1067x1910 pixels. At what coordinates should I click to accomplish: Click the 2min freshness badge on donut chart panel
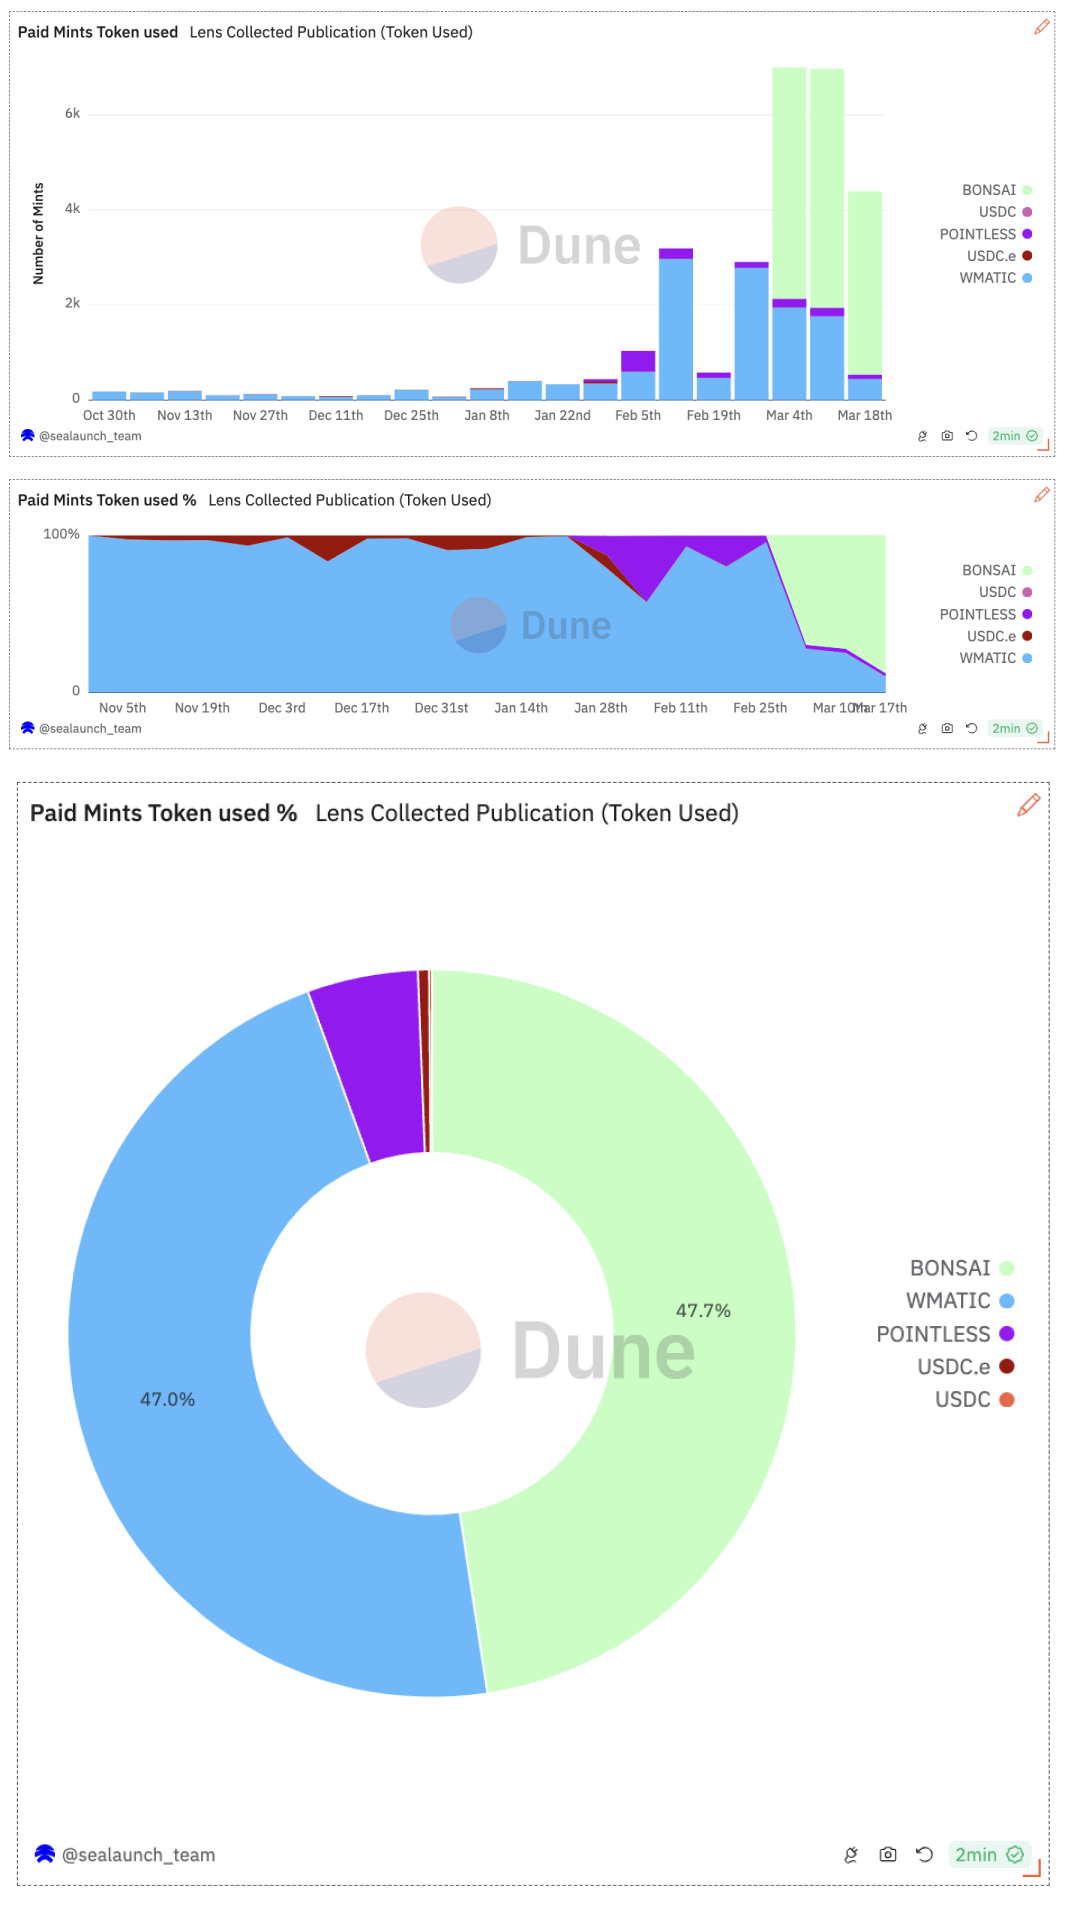[x=988, y=1855]
